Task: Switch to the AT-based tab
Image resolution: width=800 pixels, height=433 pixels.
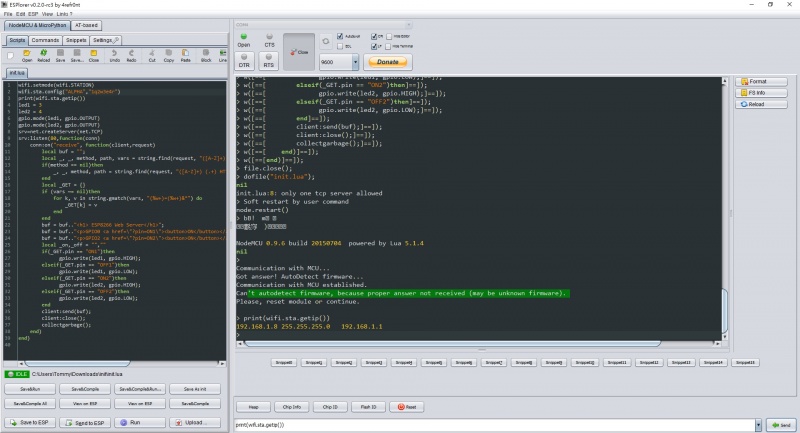Action: click(86, 25)
